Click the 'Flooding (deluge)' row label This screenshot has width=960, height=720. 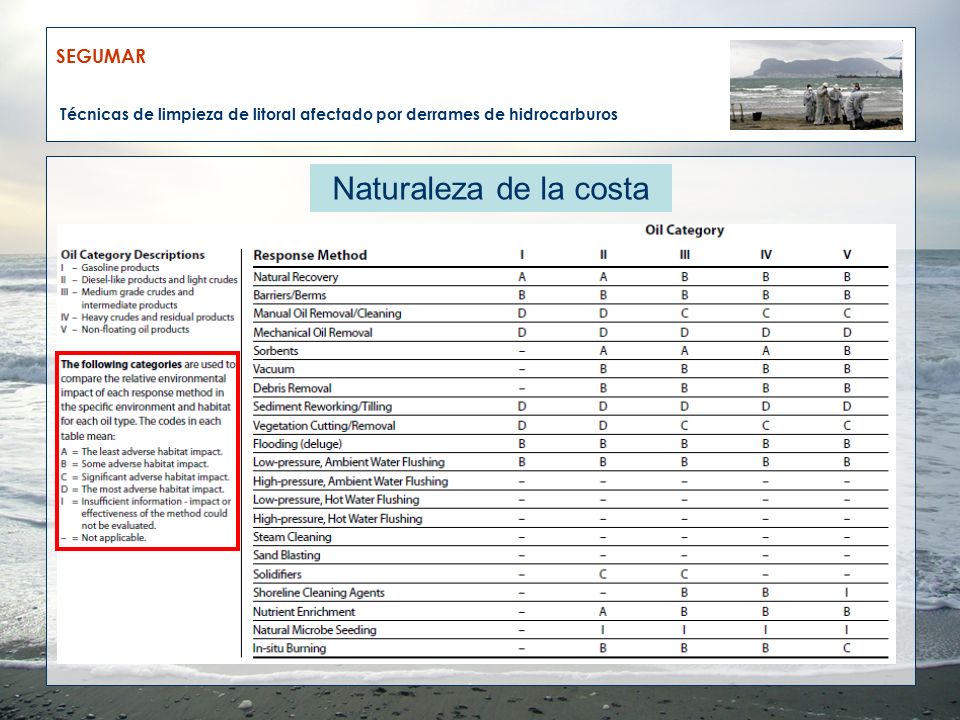click(x=298, y=444)
